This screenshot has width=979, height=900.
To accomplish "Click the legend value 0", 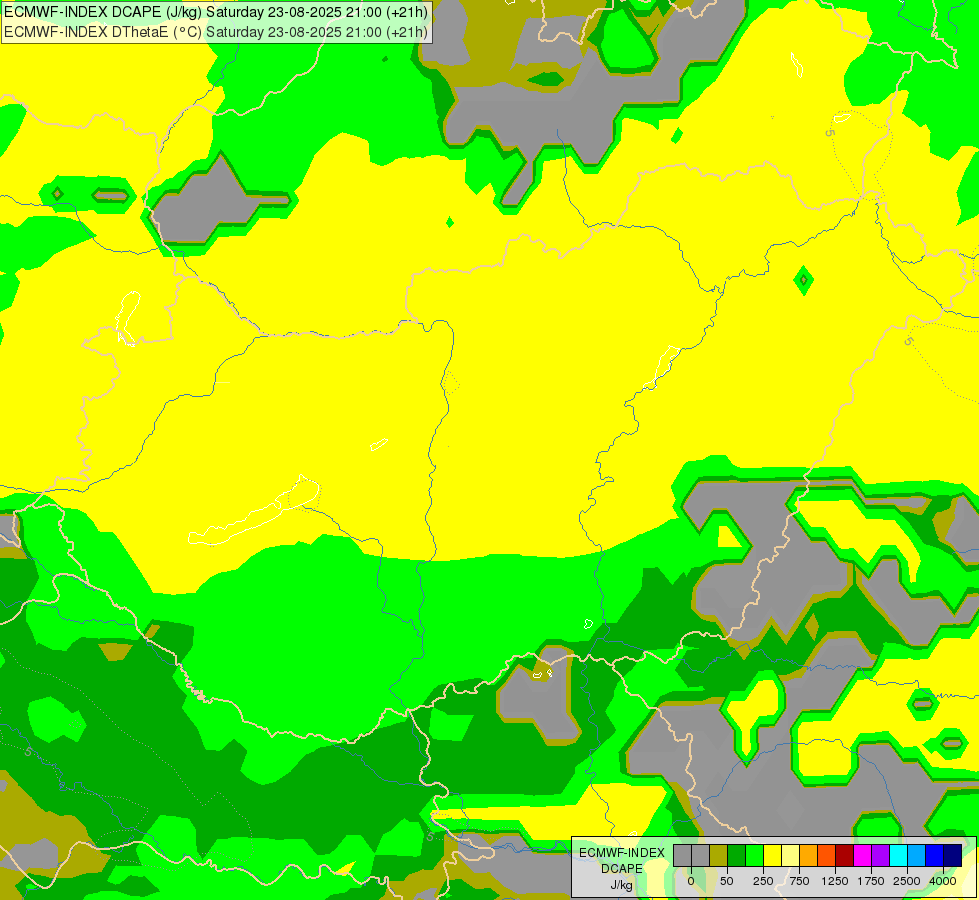I will 691,881.
